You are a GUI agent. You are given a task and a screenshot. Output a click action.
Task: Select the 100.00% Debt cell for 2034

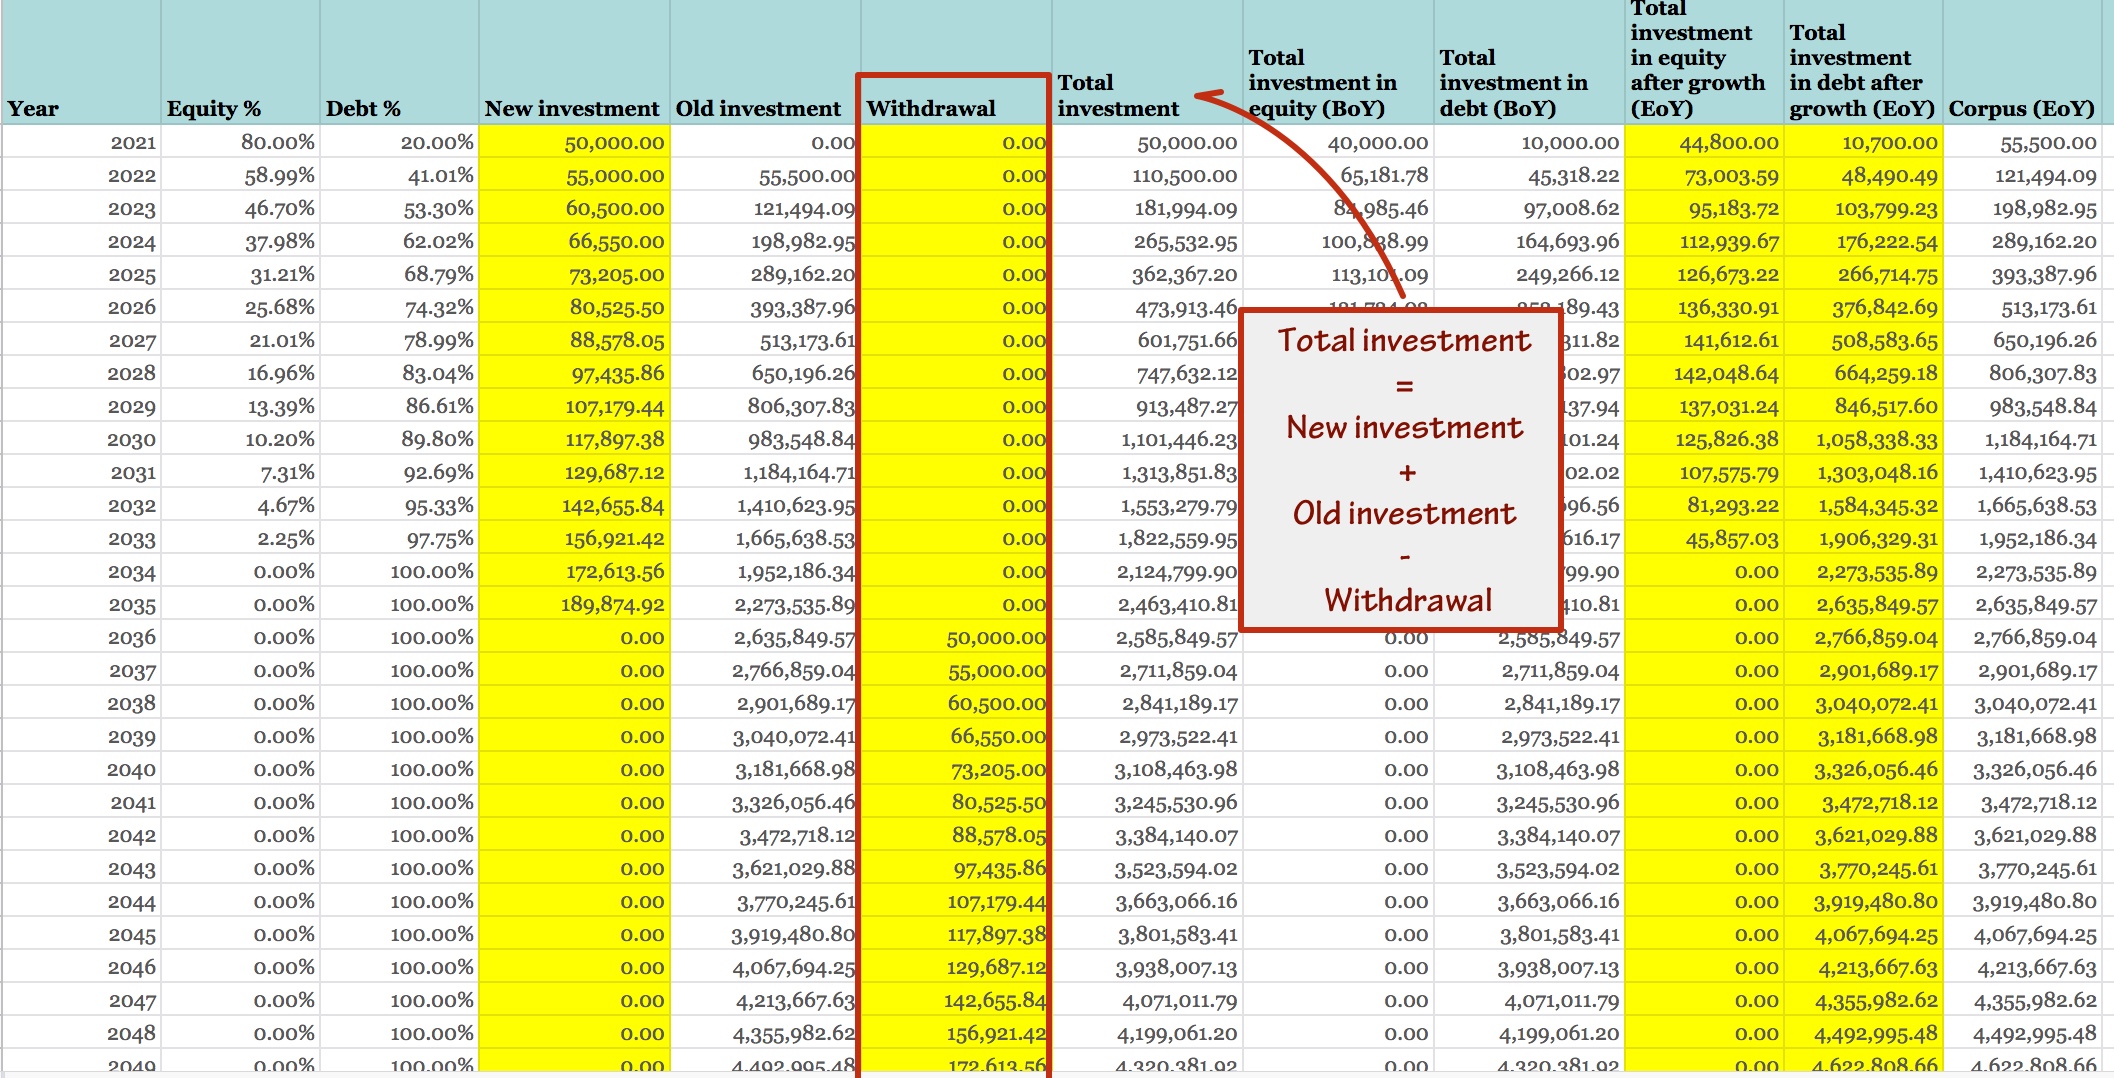pos(430,571)
